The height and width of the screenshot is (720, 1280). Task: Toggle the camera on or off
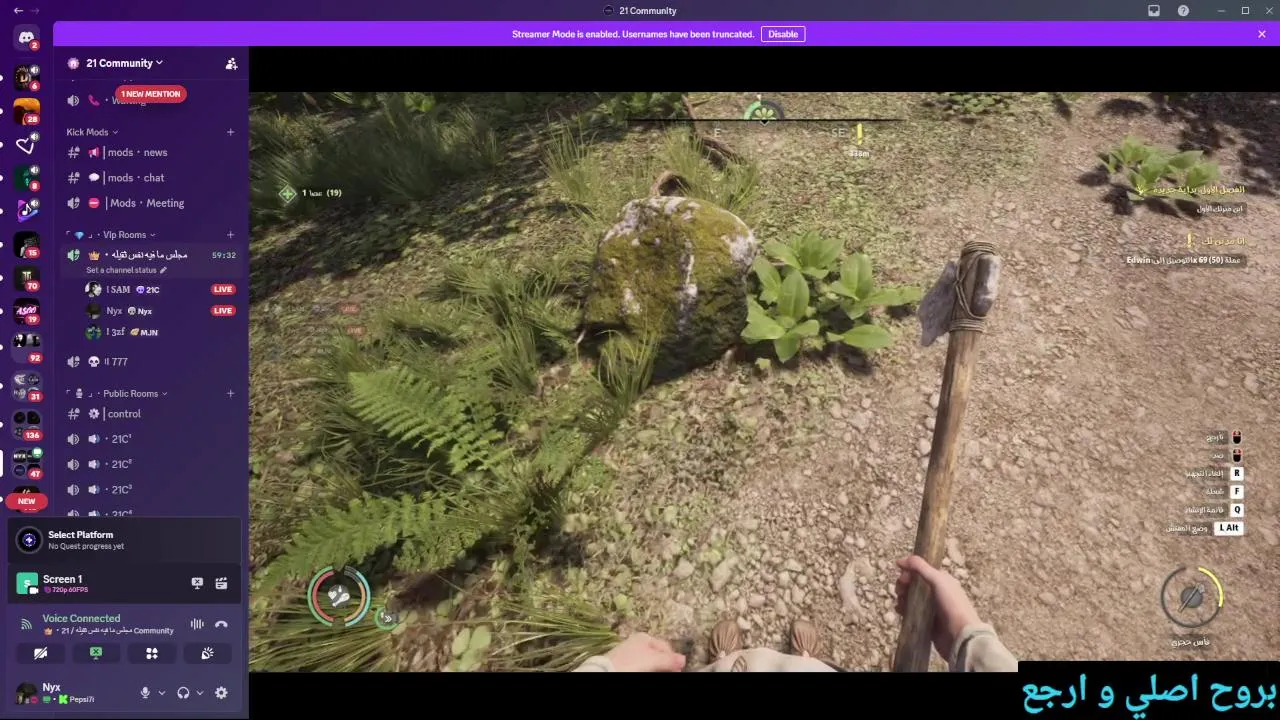[x=40, y=653]
